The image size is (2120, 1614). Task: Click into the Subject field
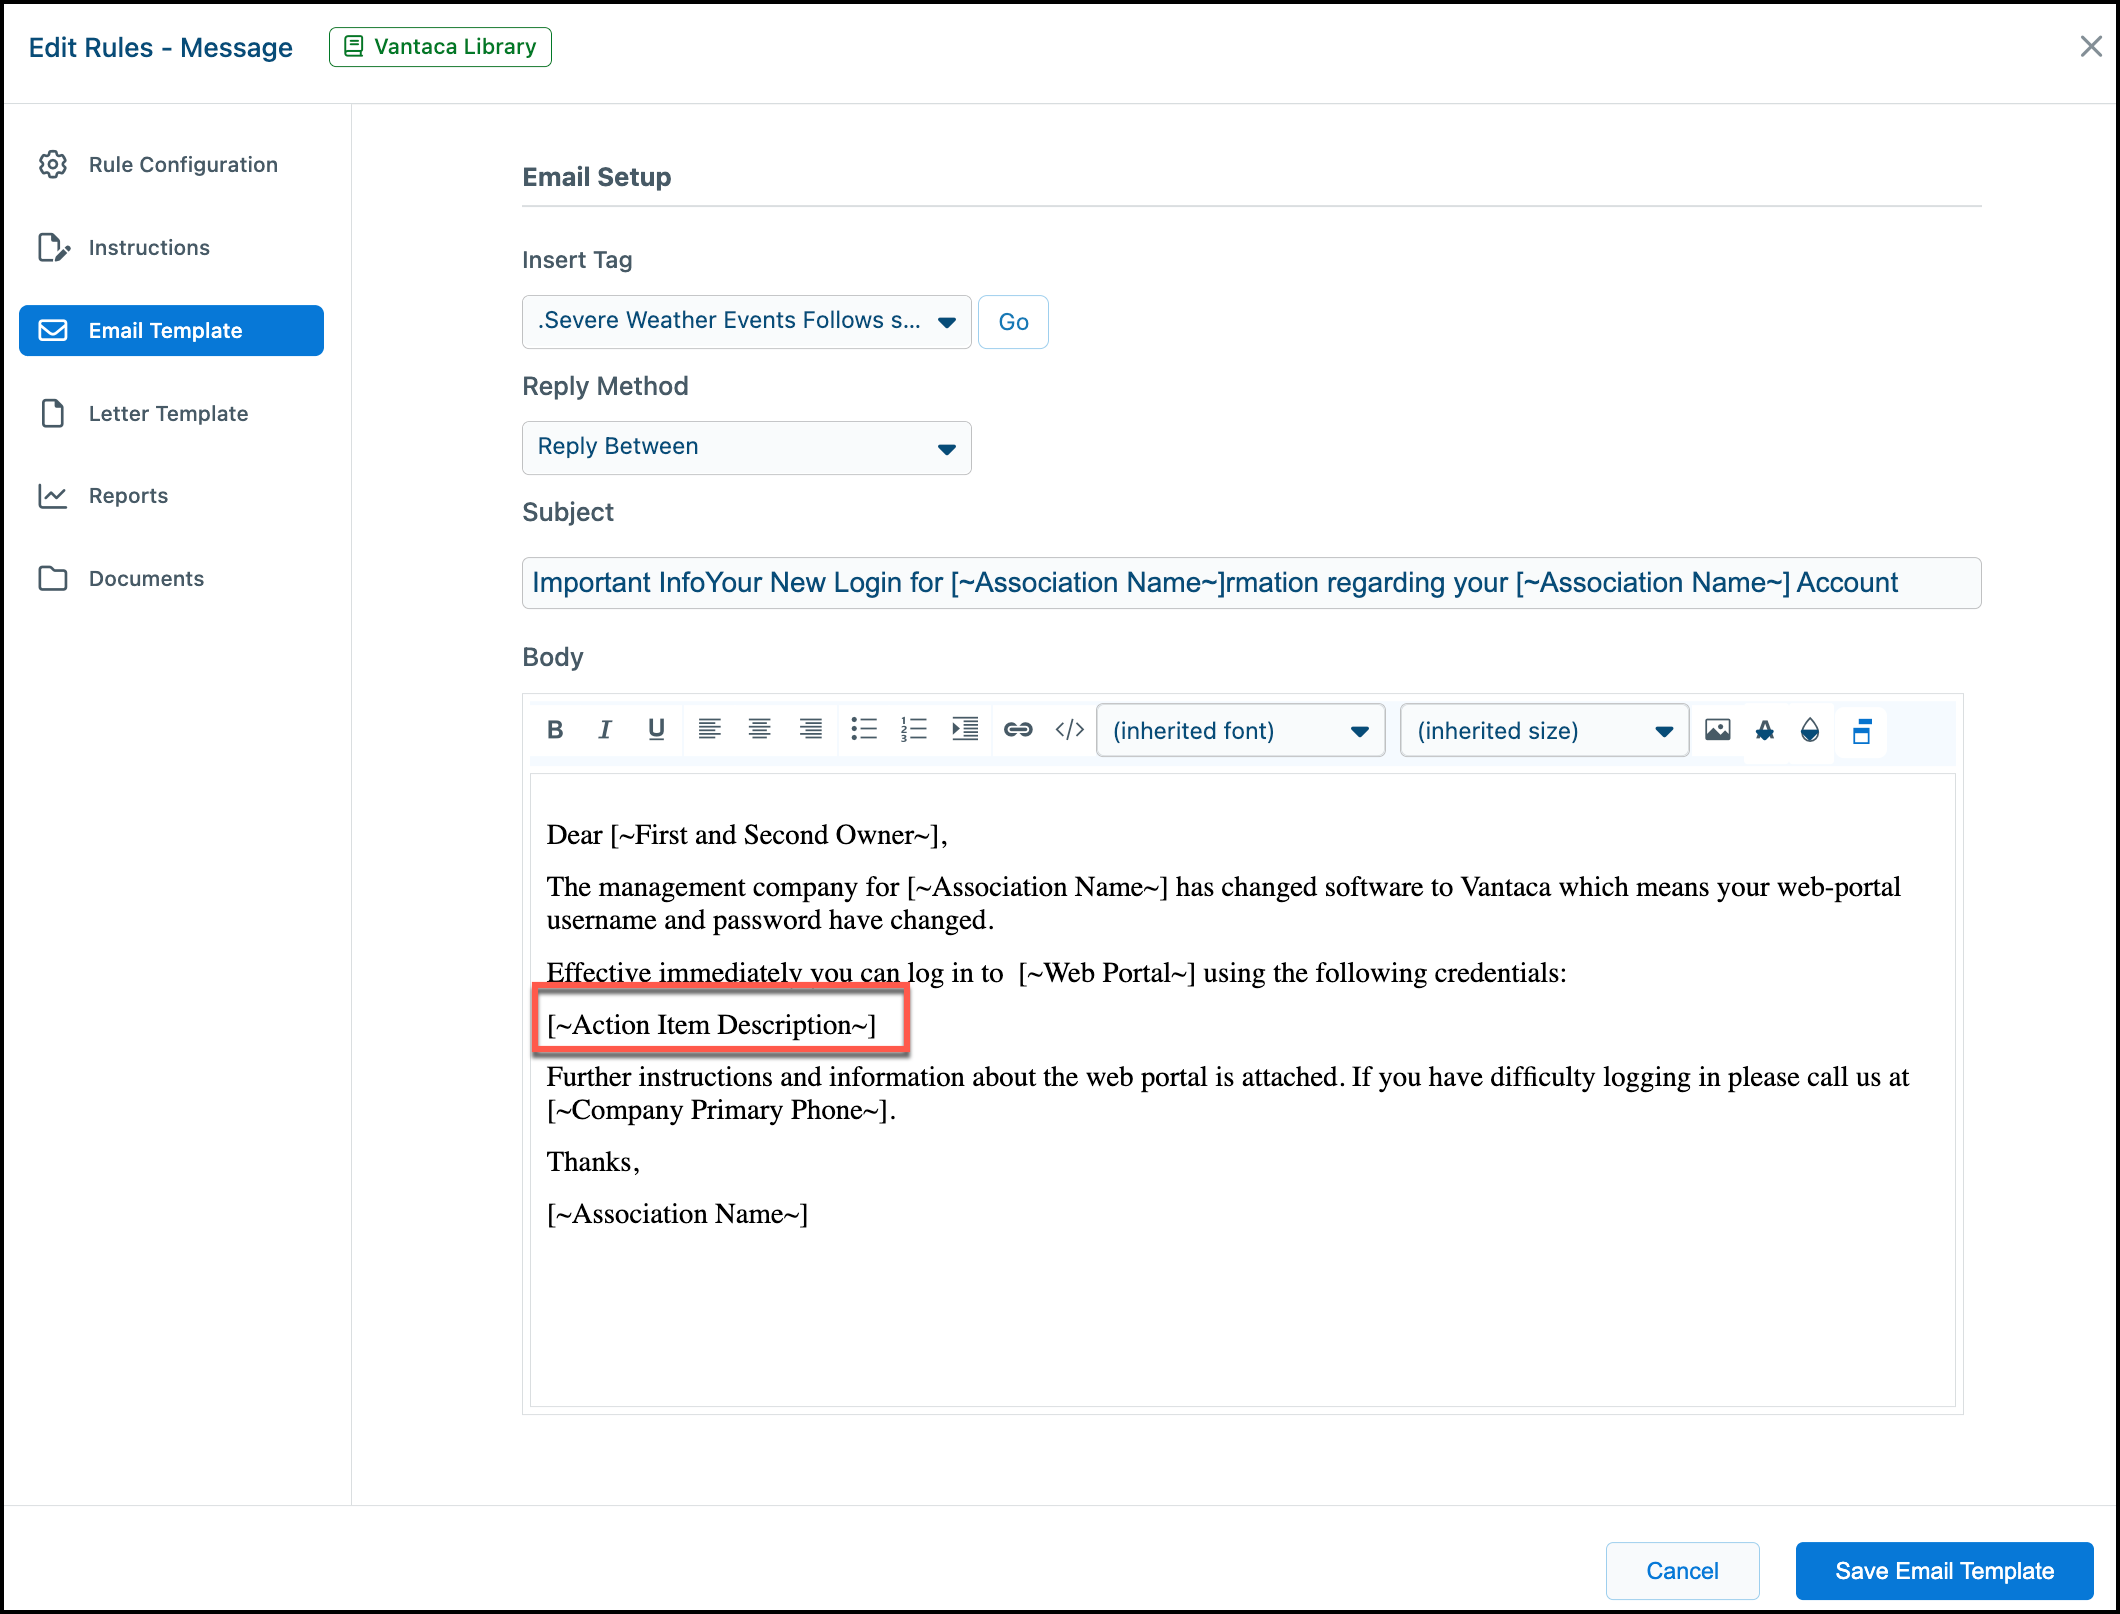[1251, 583]
